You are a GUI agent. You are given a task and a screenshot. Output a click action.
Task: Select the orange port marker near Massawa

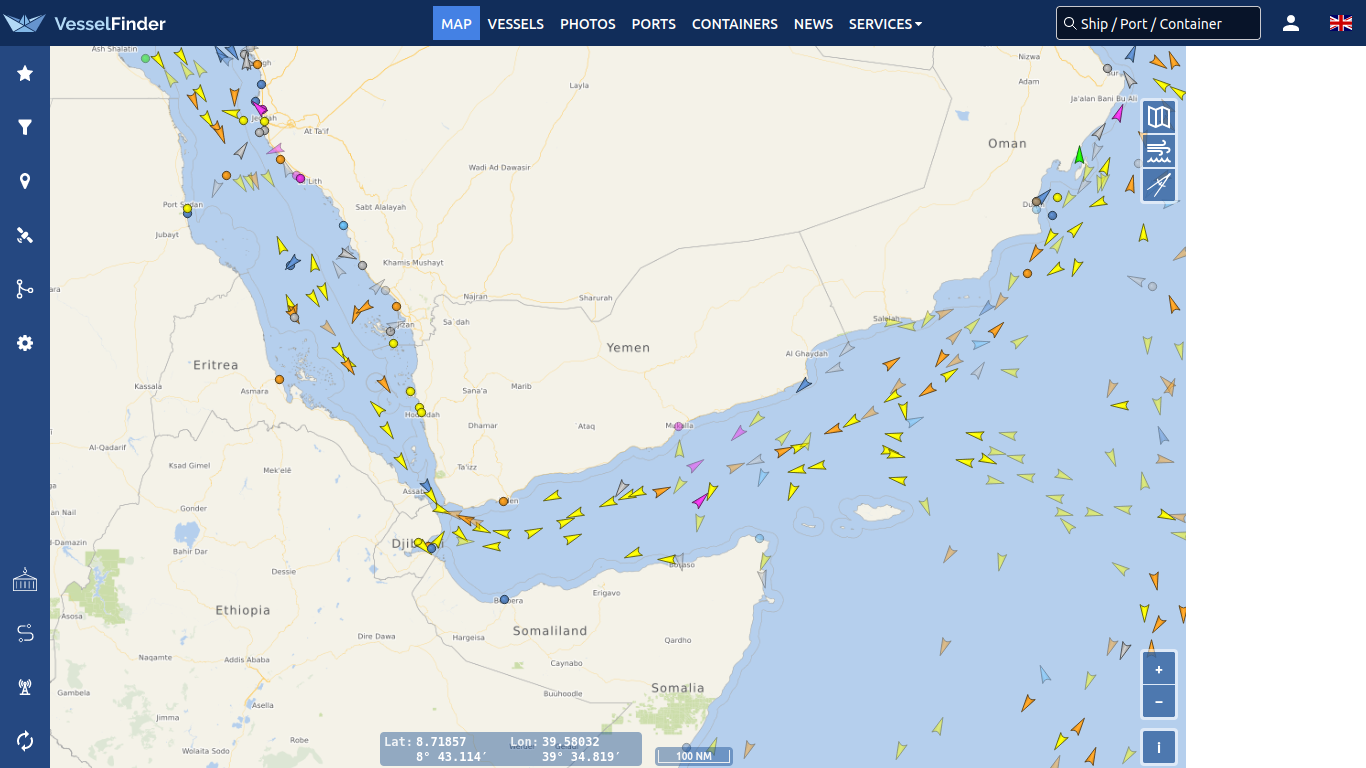point(279,379)
